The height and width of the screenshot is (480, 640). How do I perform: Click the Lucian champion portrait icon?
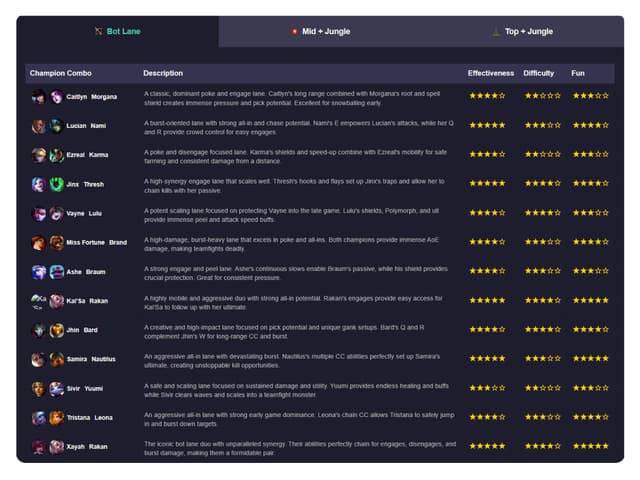39,126
